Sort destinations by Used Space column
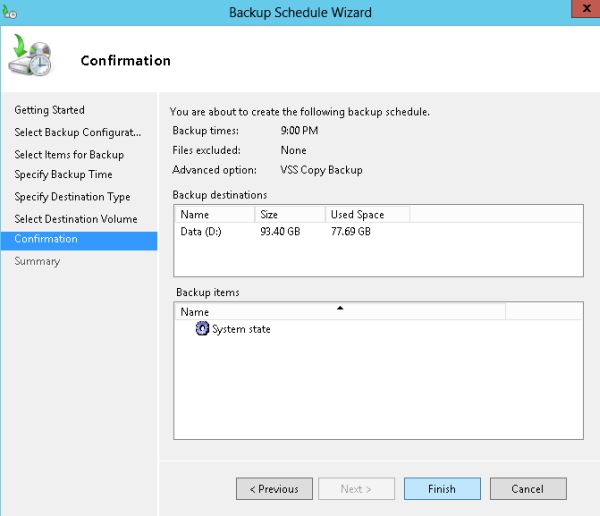This screenshot has width=600, height=516. pos(366,214)
